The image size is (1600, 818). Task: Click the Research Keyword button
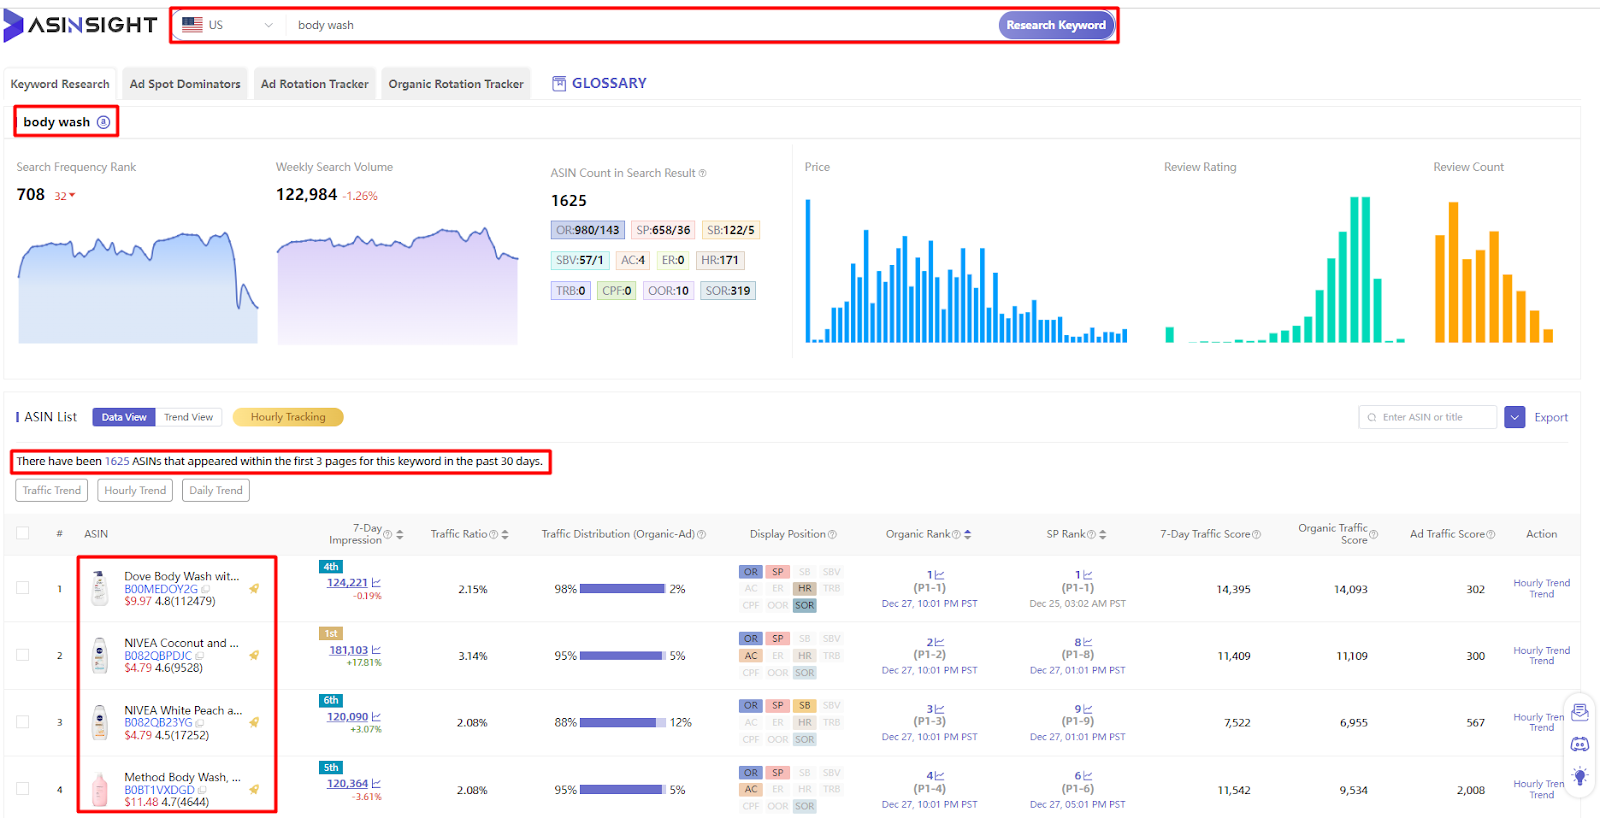coord(1056,25)
